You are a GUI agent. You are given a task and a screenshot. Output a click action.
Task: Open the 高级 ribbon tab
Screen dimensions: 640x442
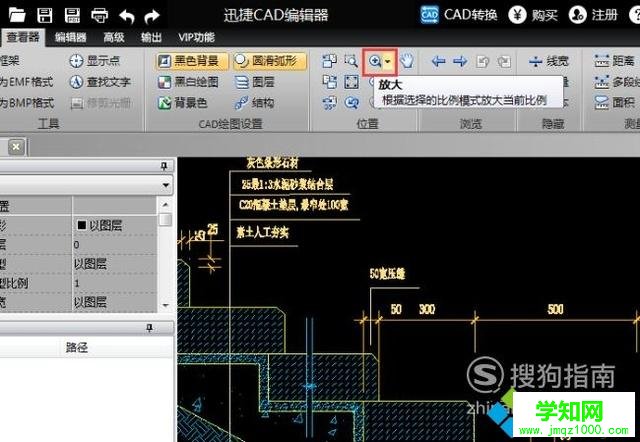pos(113,38)
